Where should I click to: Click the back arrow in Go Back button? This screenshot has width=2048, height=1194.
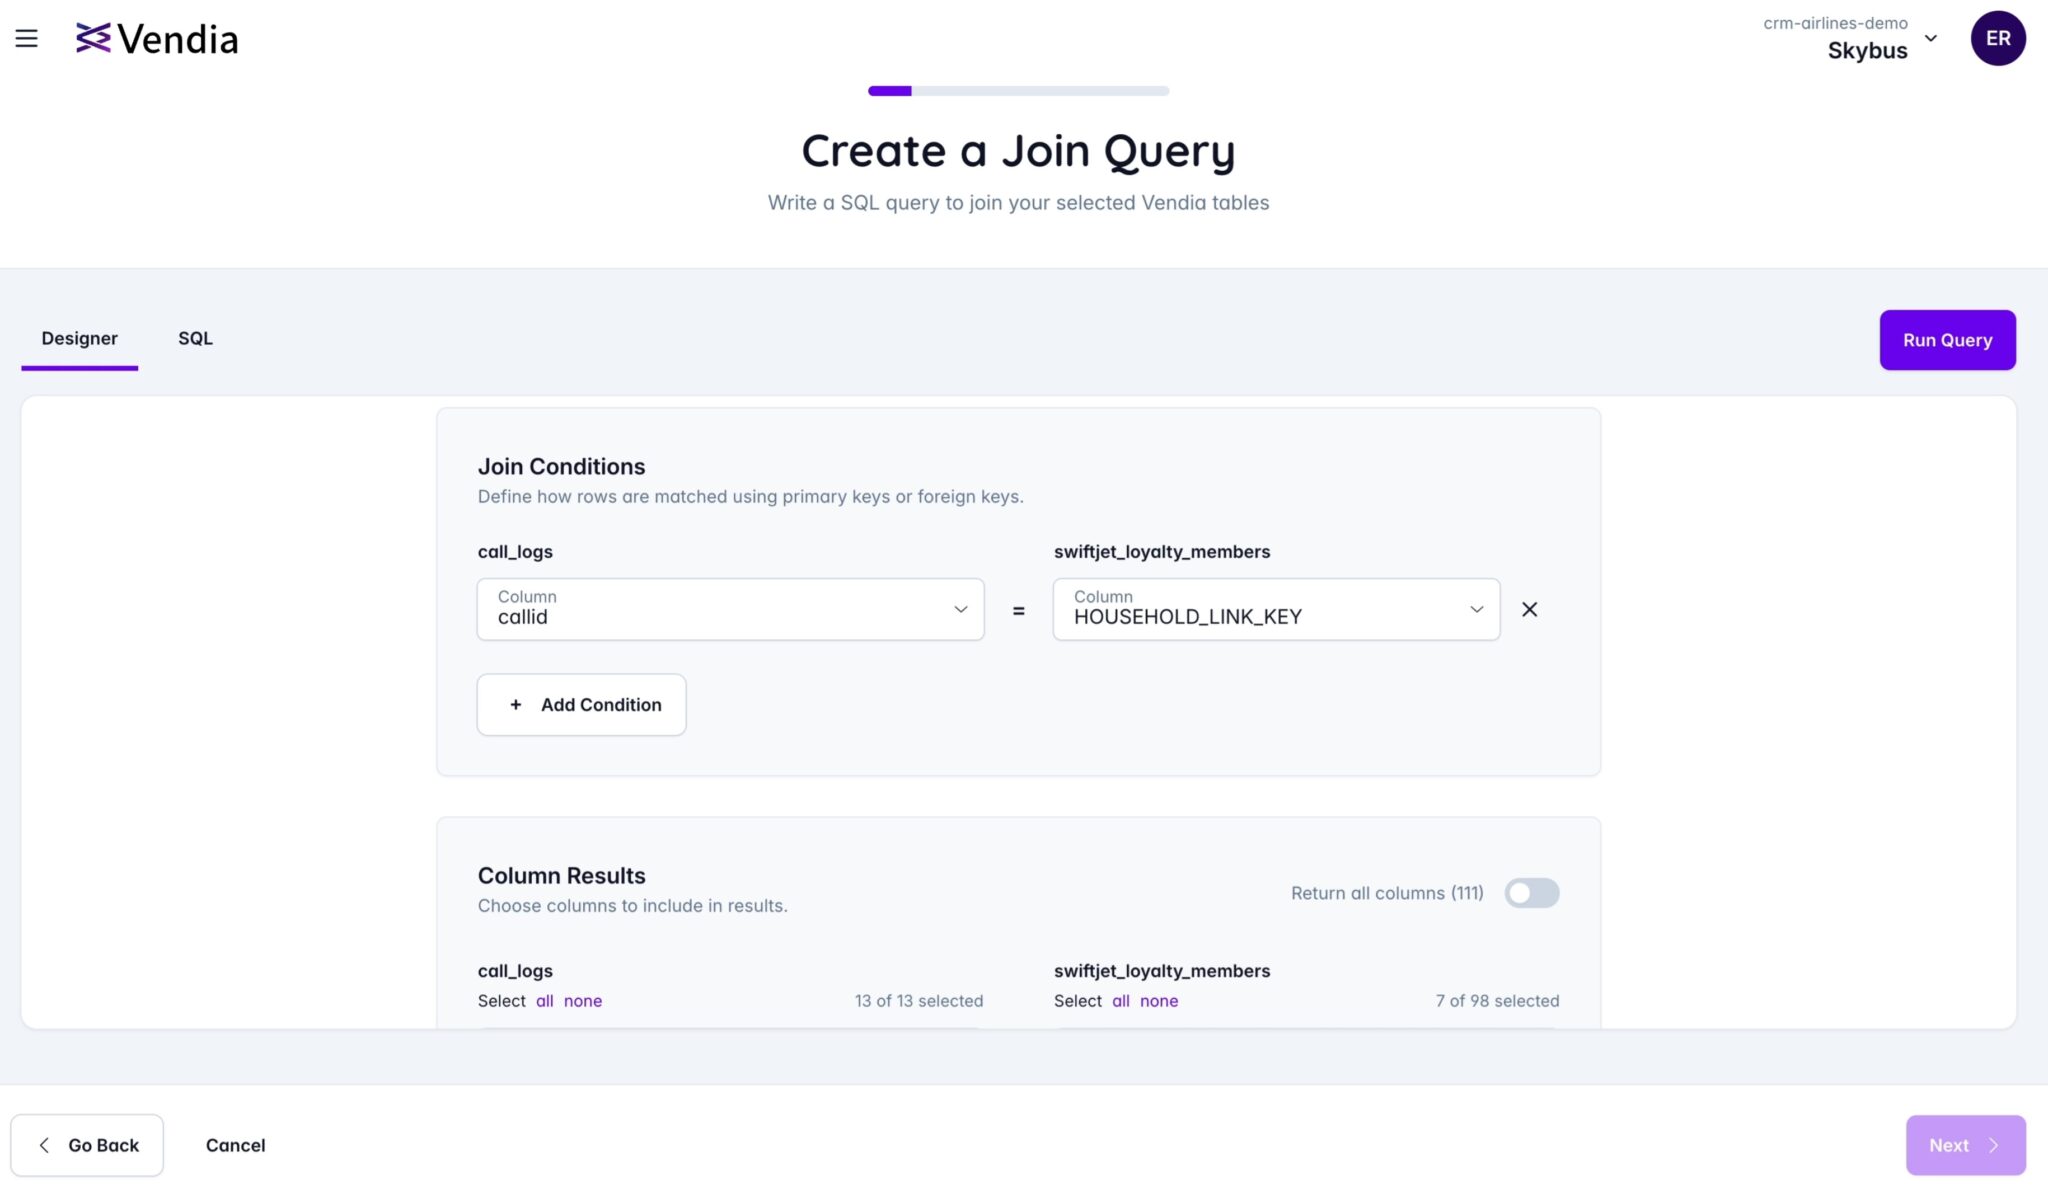click(x=45, y=1144)
